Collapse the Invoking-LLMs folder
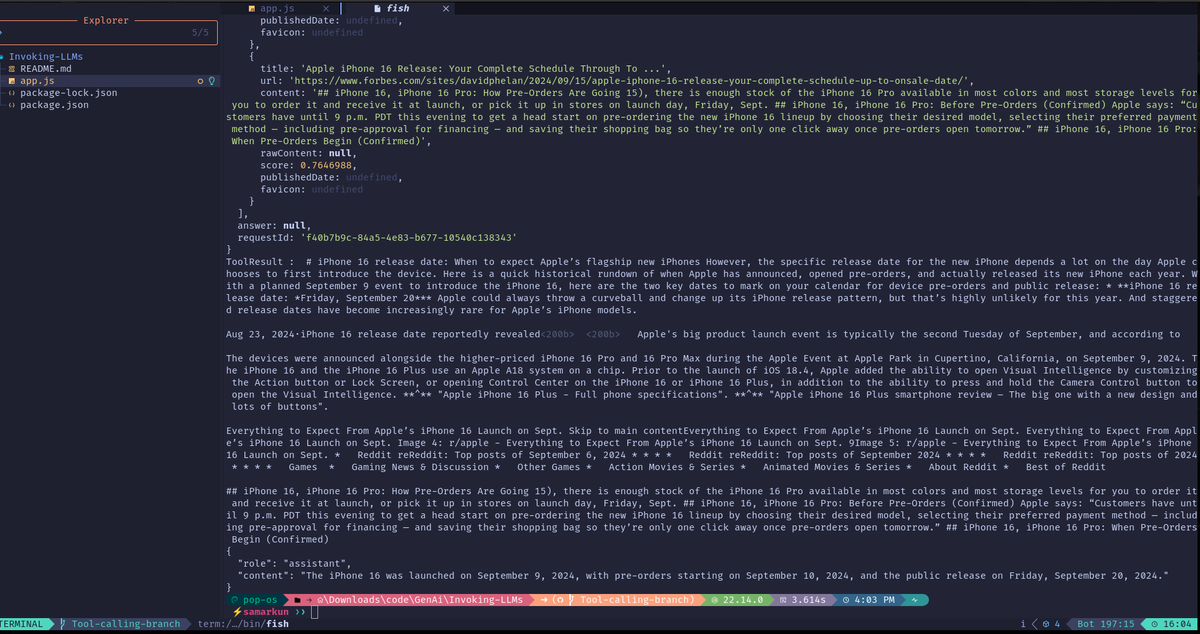Viewport: 1200px width, 634px height. coord(47,57)
